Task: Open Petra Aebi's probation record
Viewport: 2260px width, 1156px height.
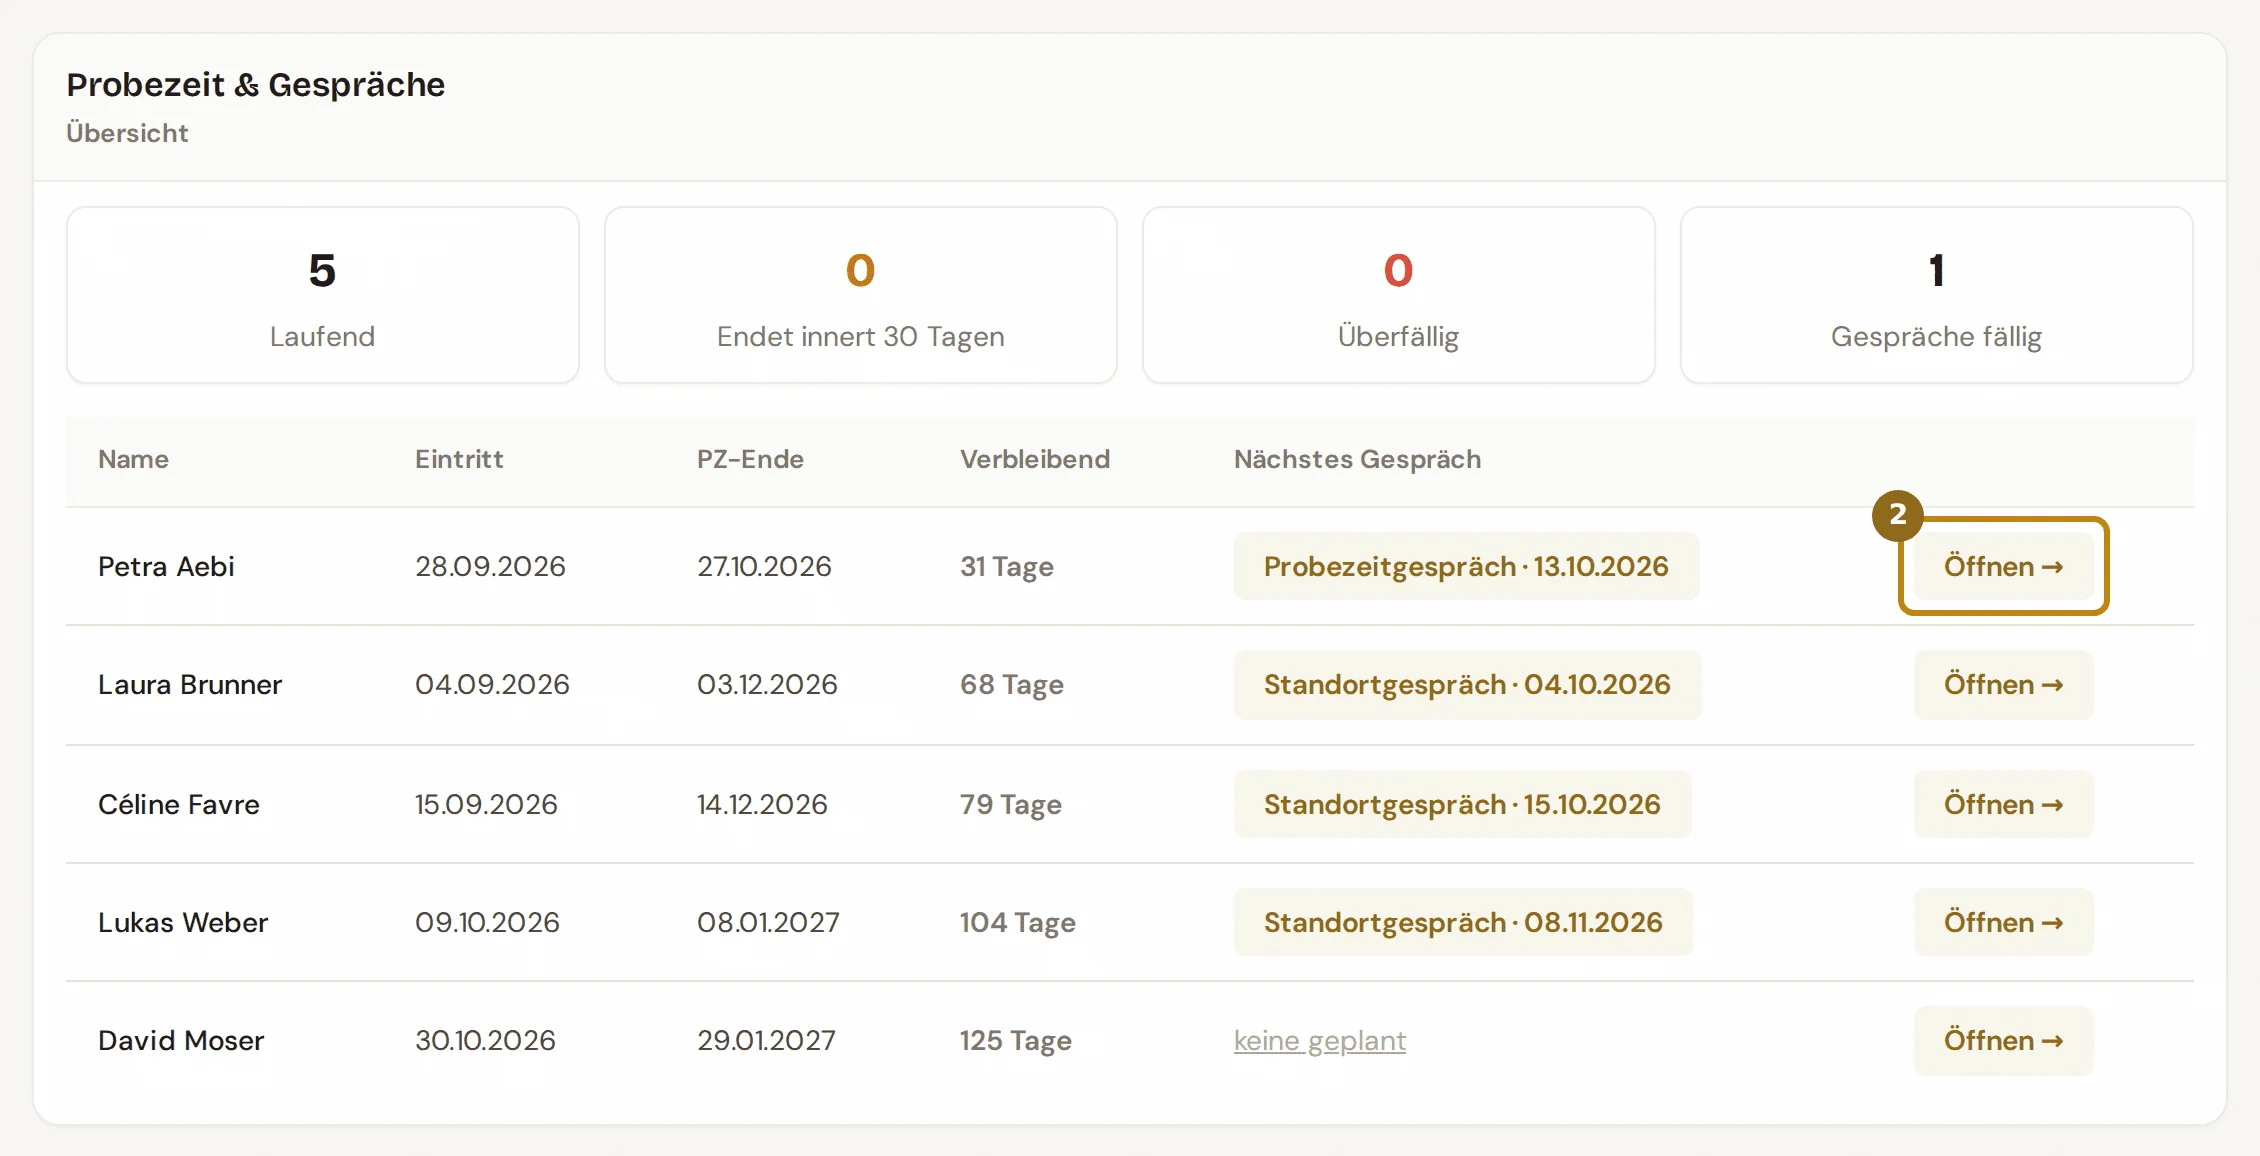Action: click(2003, 566)
